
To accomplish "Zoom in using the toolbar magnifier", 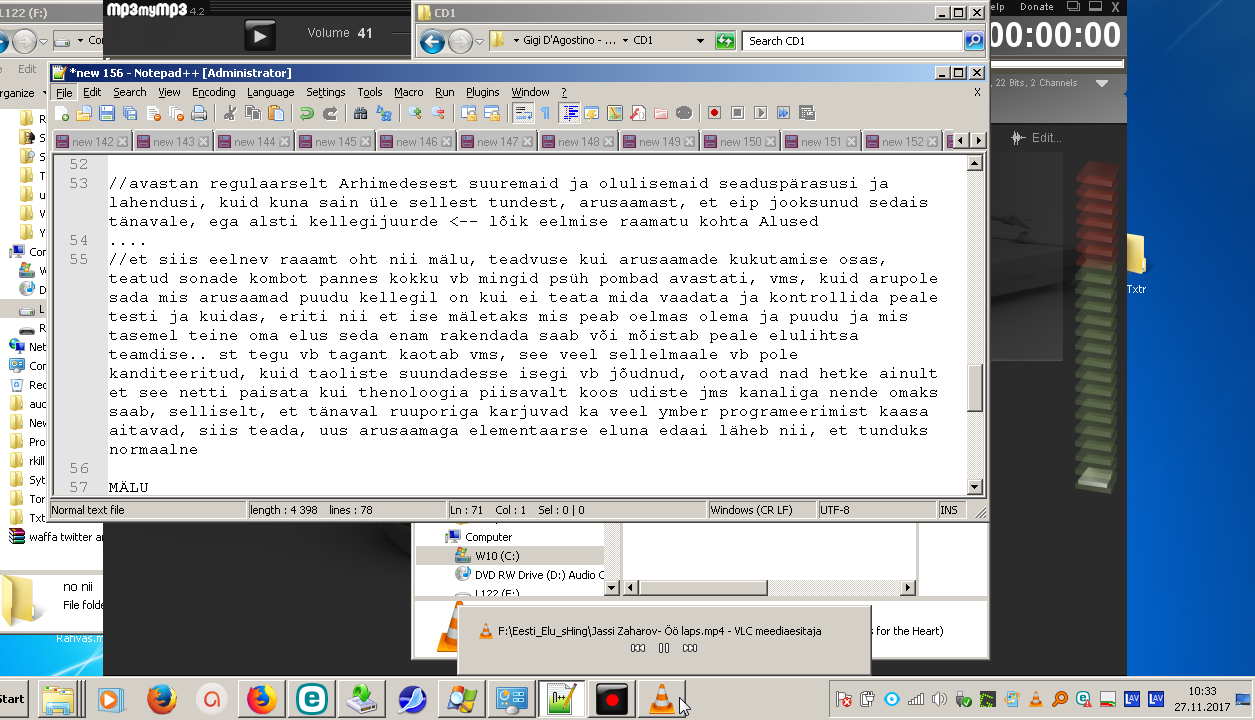I will (414, 113).
